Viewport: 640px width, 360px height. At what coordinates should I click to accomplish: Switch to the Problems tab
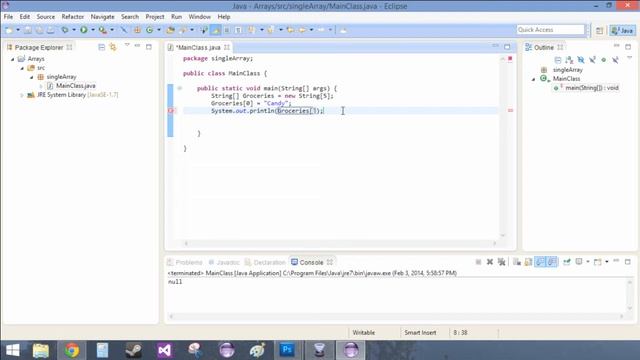point(185,262)
